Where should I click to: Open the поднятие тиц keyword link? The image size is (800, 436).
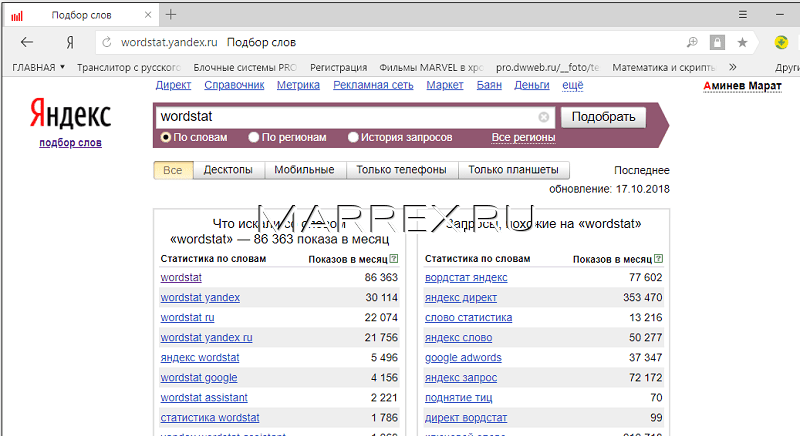(x=459, y=398)
